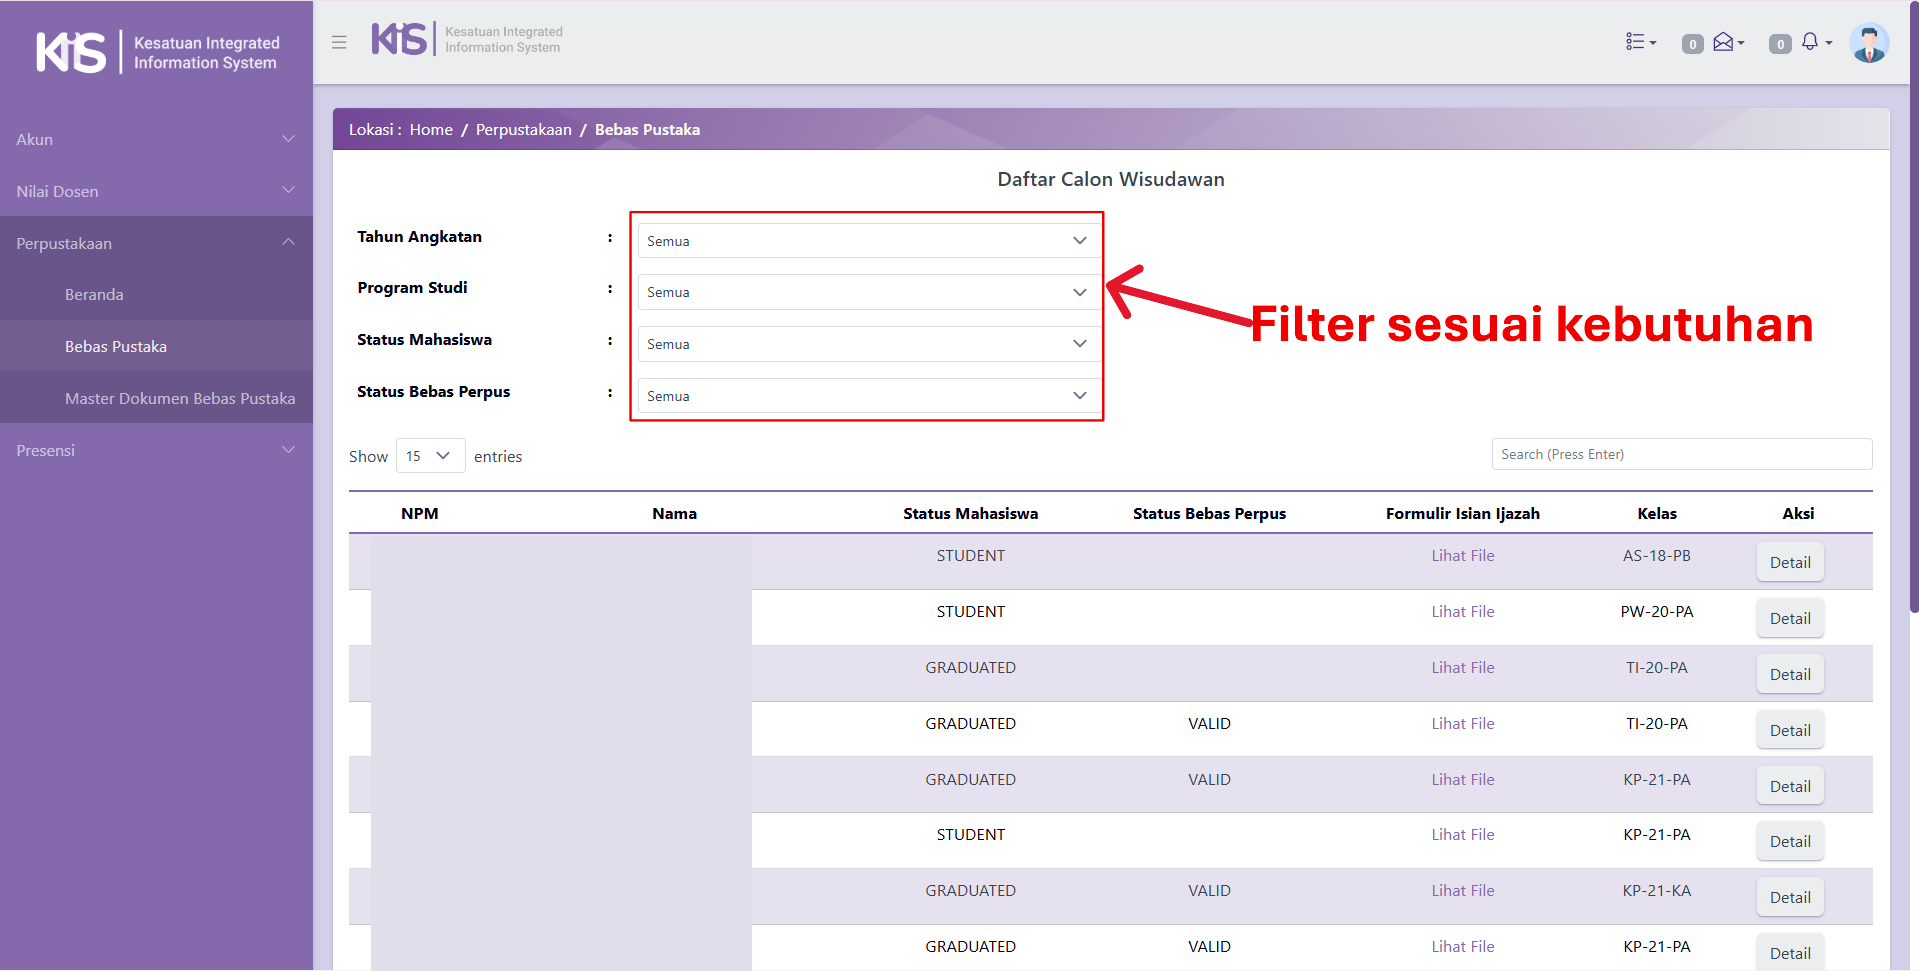Click the user profile avatar

click(1868, 43)
